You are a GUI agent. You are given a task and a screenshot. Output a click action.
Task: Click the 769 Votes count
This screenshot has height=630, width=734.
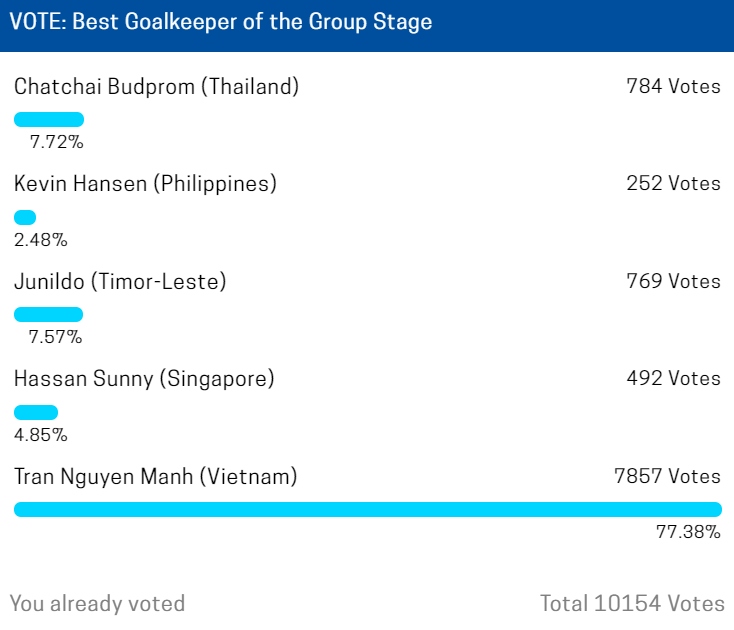coord(674,281)
